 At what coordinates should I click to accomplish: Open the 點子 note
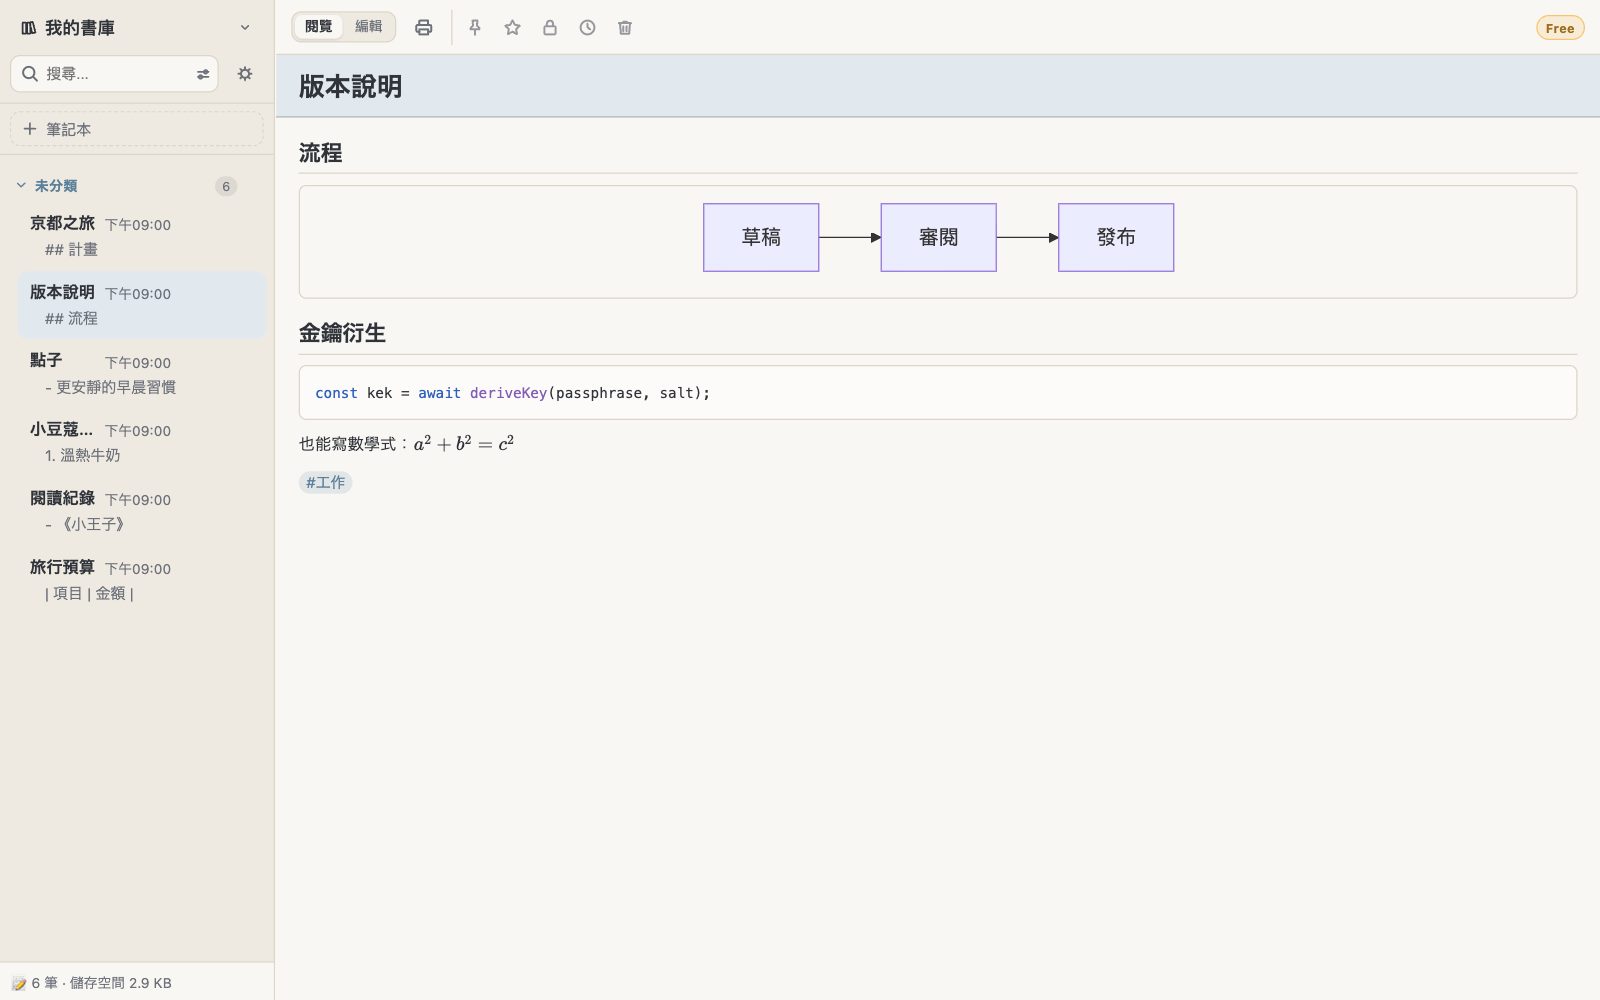point(142,373)
